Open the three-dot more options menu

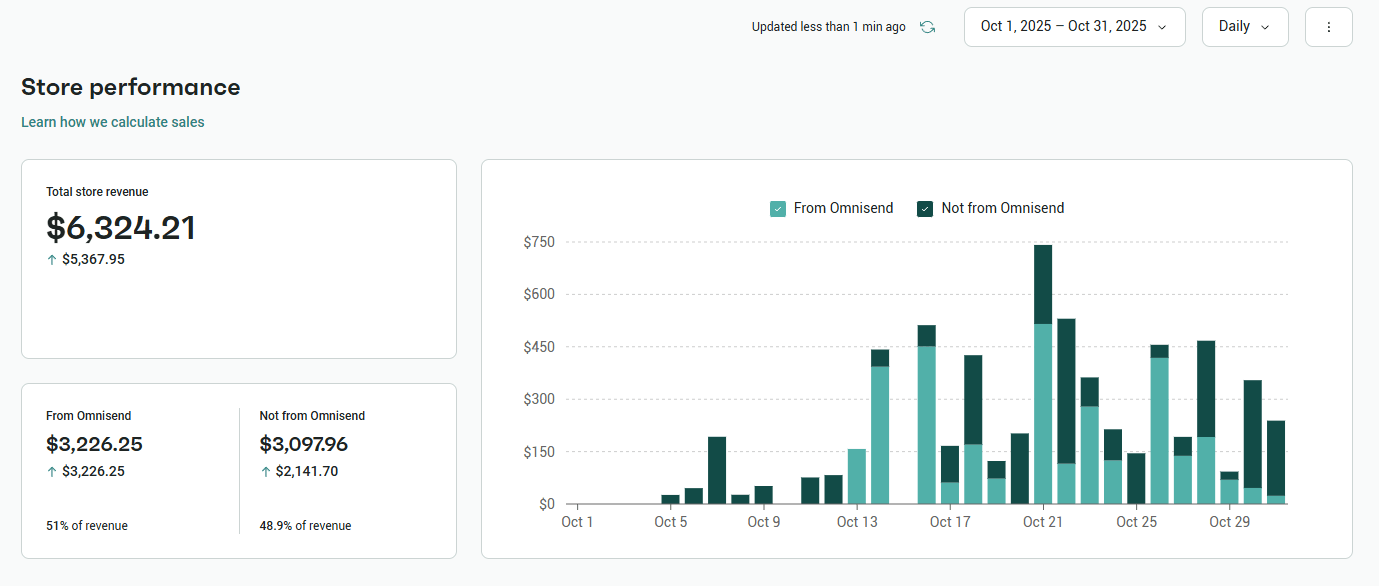[1328, 27]
